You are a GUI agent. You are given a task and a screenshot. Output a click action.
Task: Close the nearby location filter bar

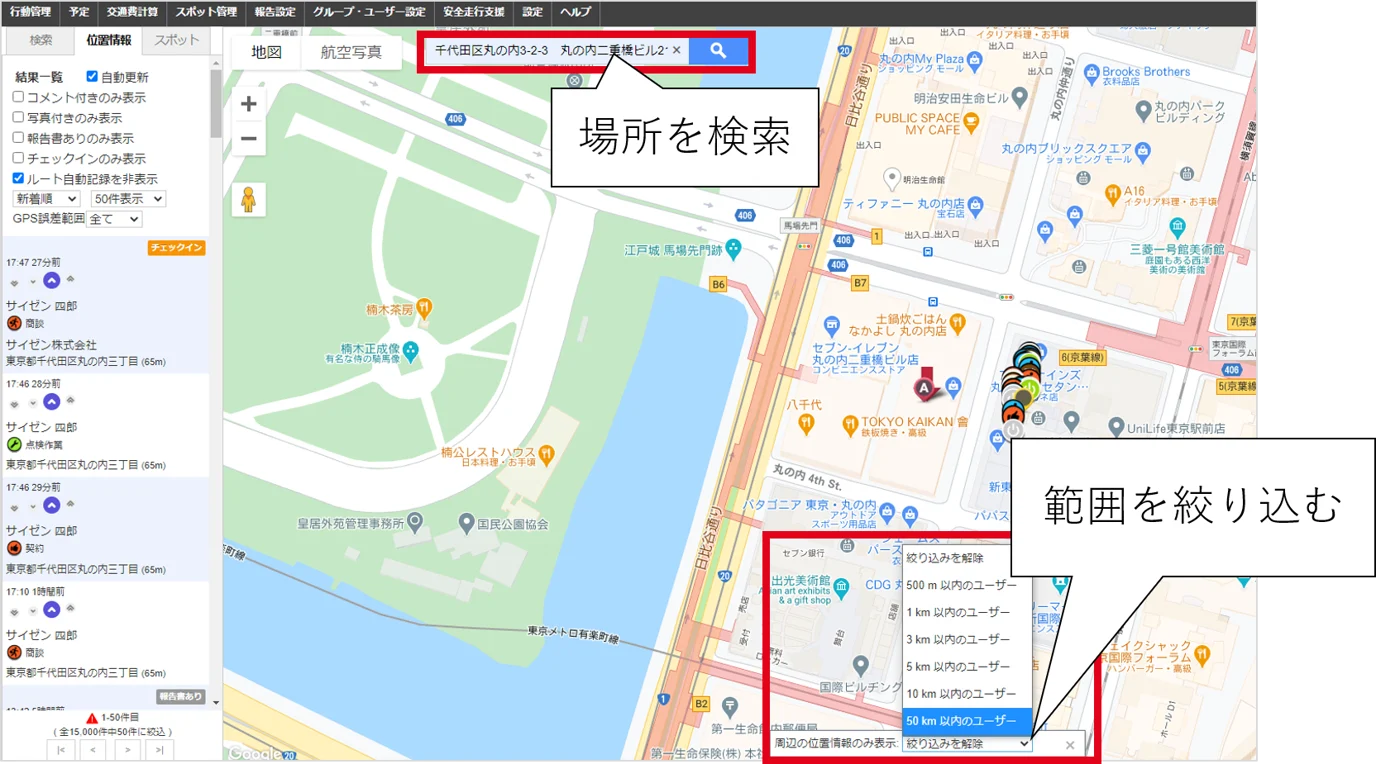[x=1070, y=745]
